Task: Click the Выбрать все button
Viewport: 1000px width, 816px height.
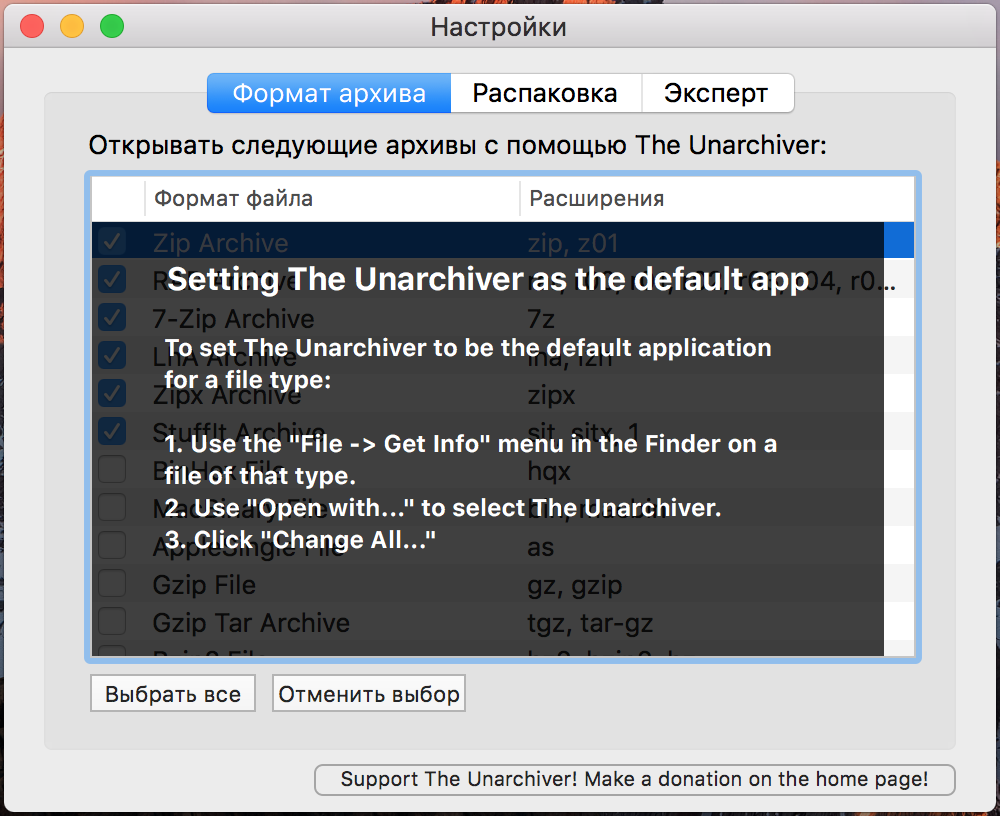Action: pos(173,694)
